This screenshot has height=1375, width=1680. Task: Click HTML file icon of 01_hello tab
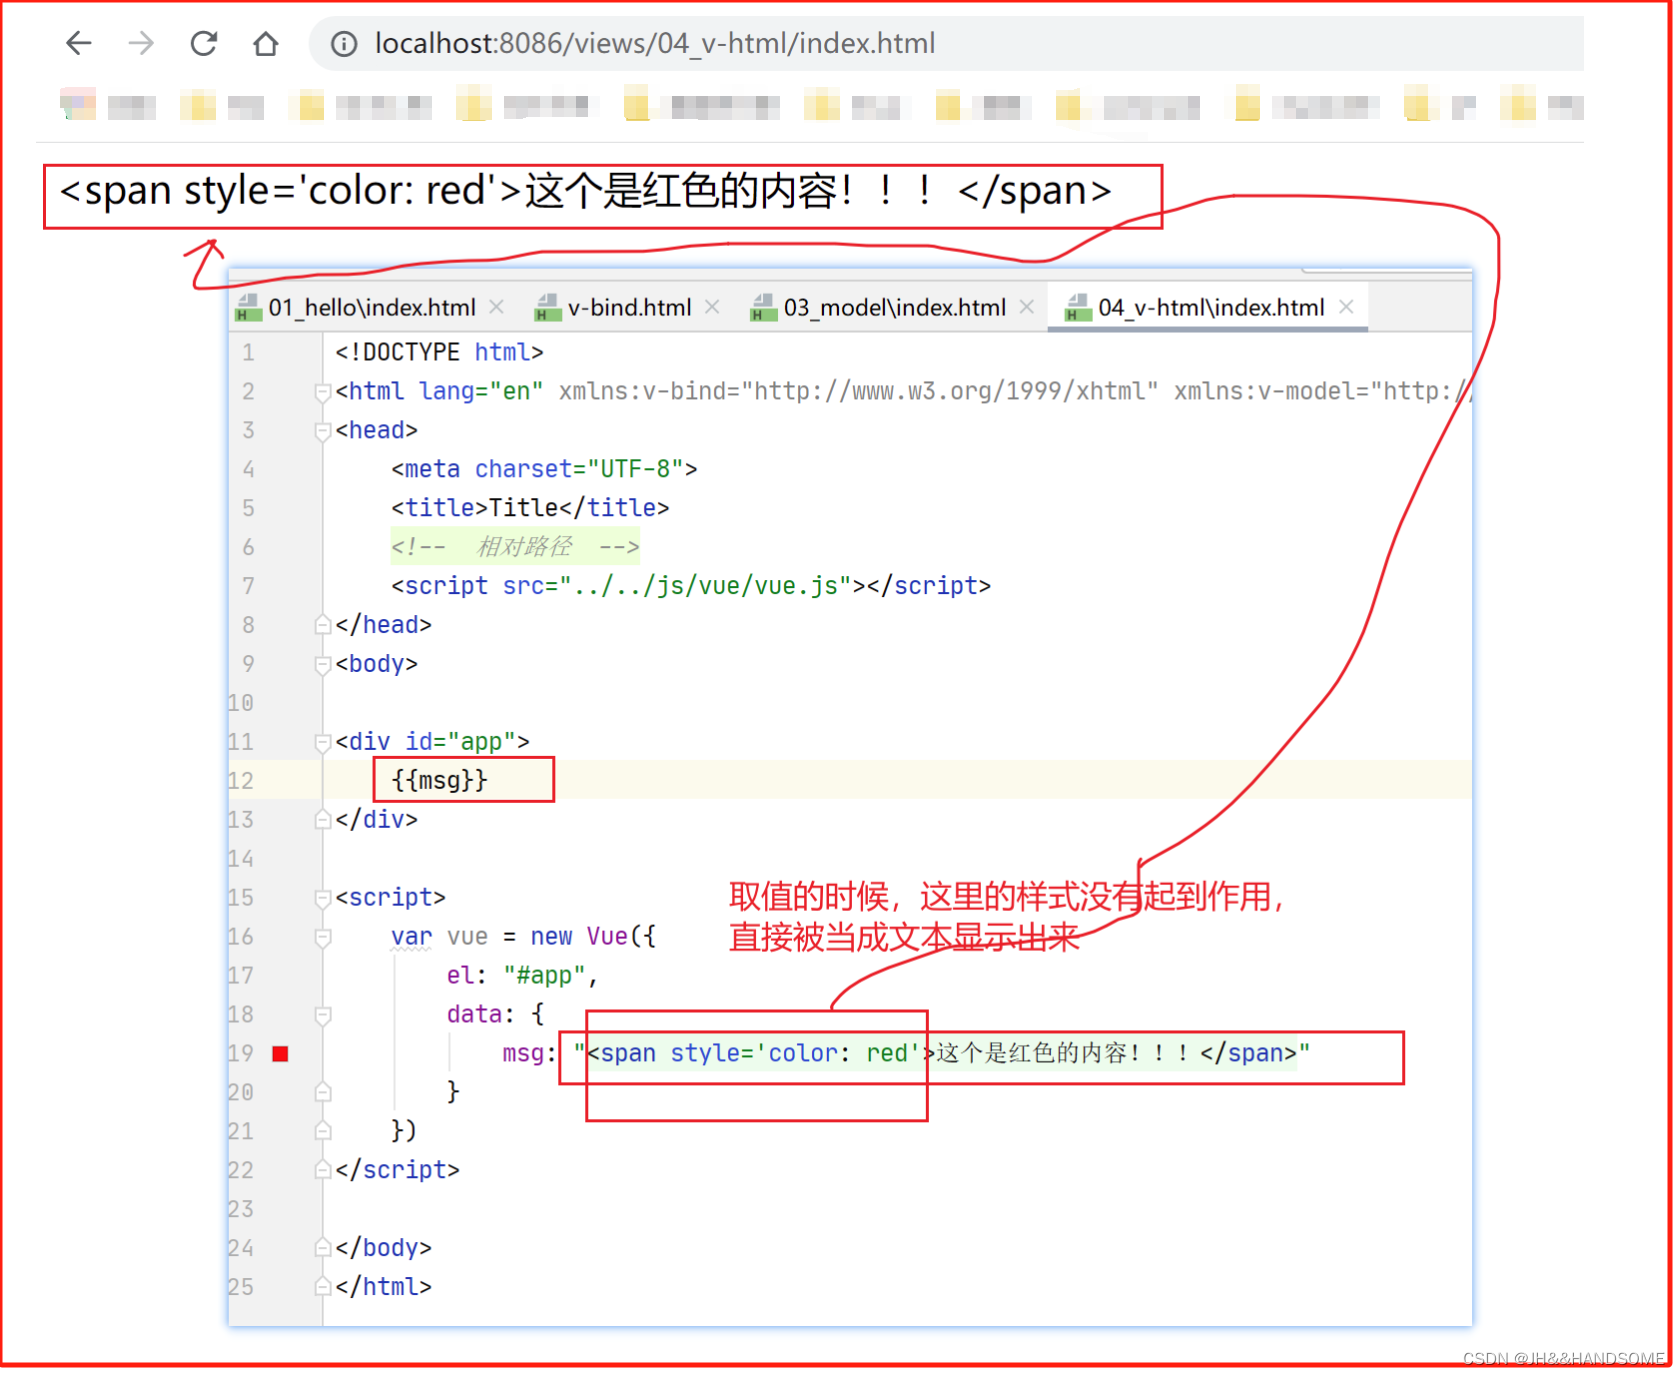[247, 308]
